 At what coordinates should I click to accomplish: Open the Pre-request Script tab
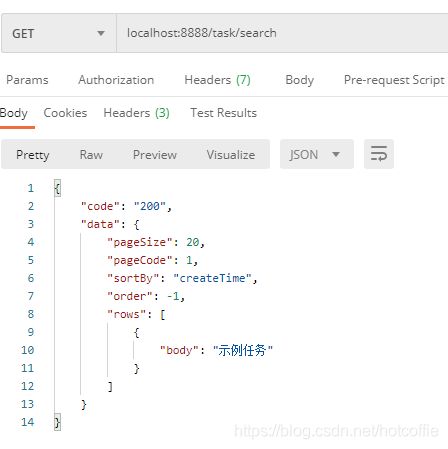pyautogui.click(x=394, y=80)
